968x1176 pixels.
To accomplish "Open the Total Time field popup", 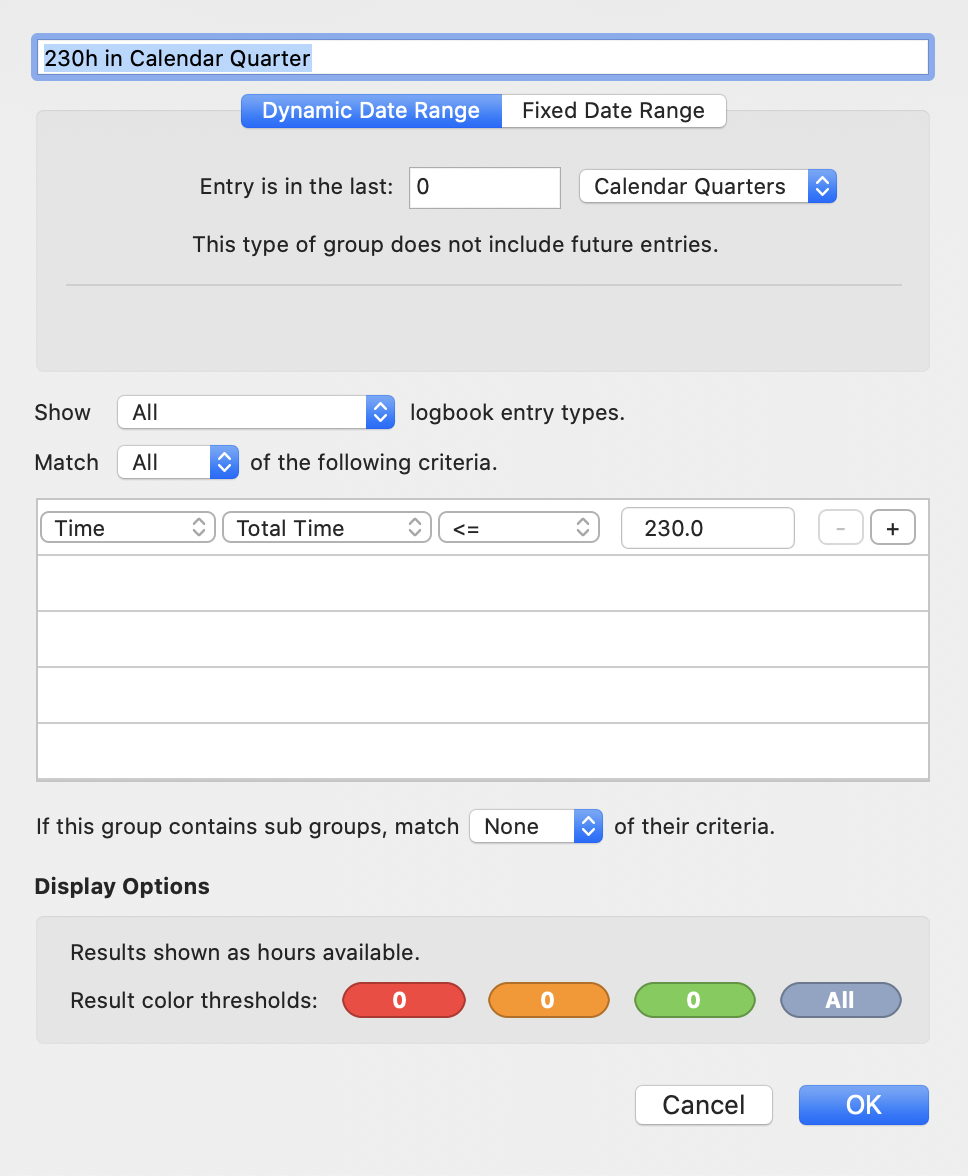I will coord(327,528).
